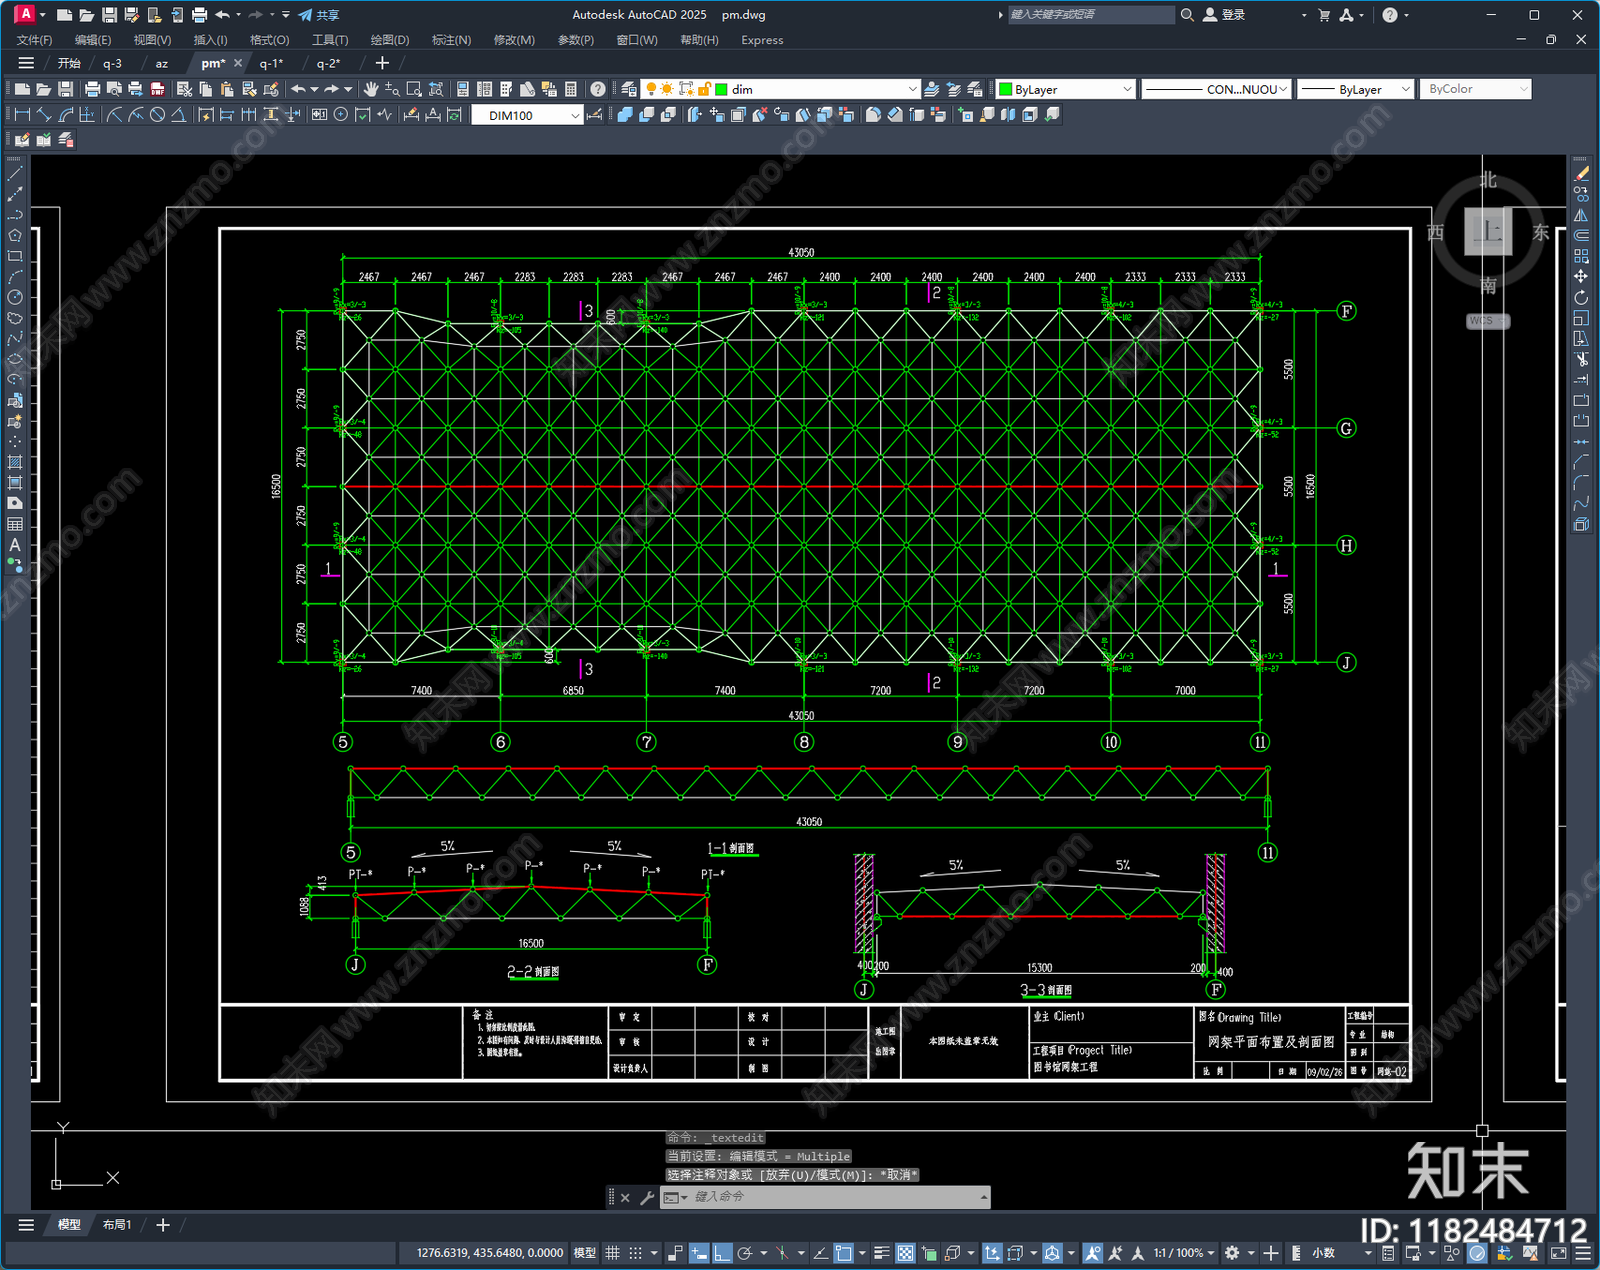The height and width of the screenshot is (1270, 1600).
Task: Switch to the az drawing tab
Action: pos(161,63)
